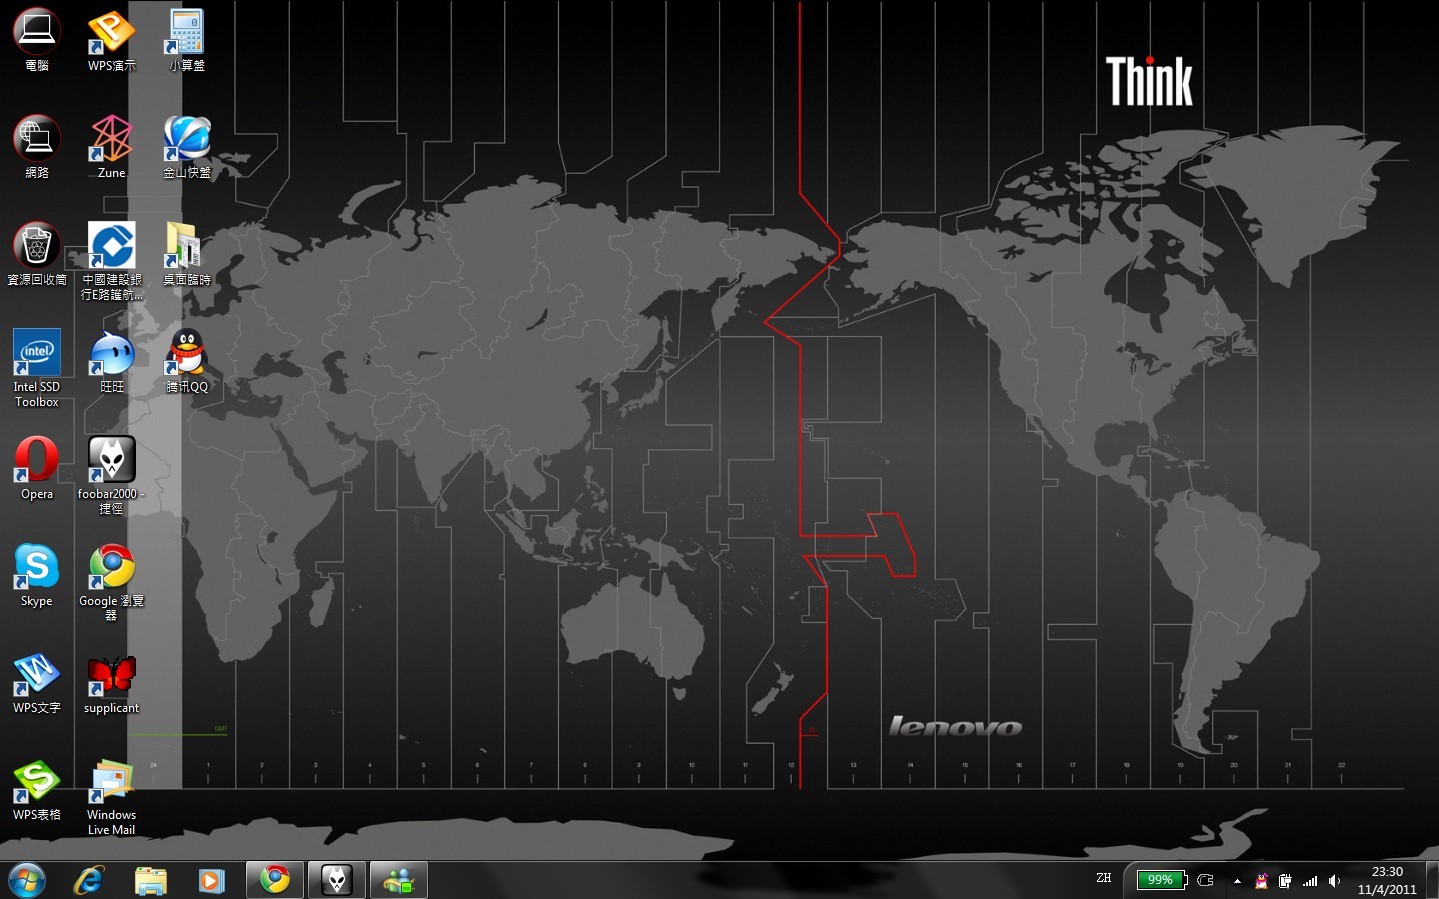Open the Google 瀏覽器 Chrome desktop shortcut
Viewport: 1439px width, 899px height.
click(111, 582)
